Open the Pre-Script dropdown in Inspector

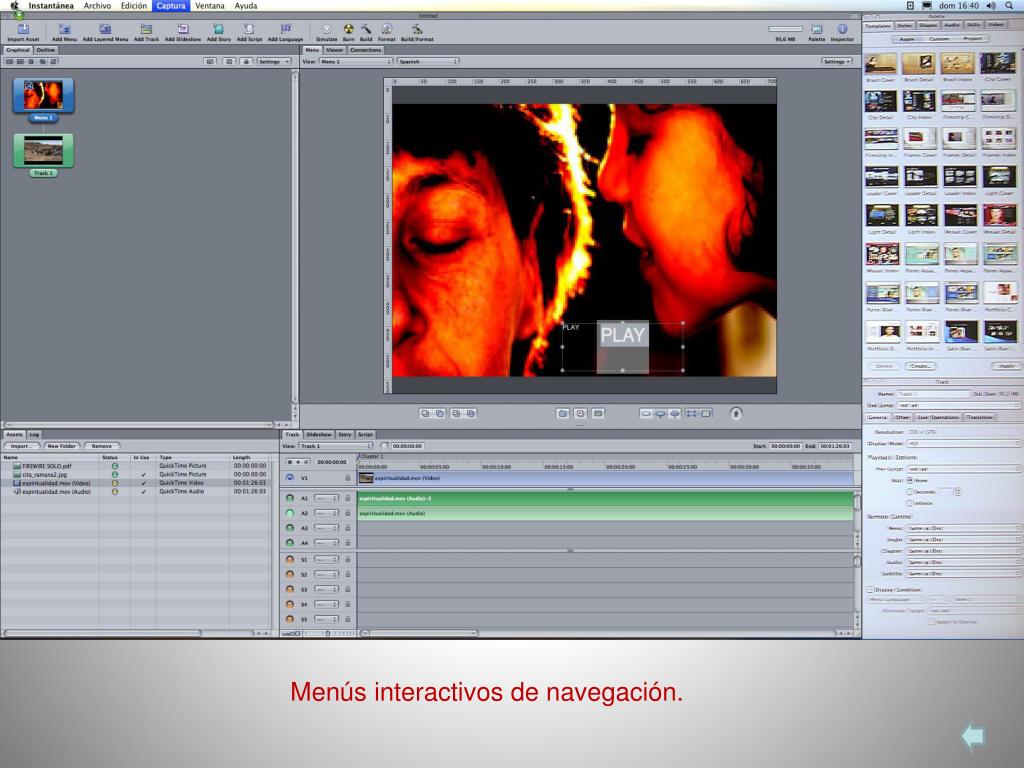click(963, 469)
